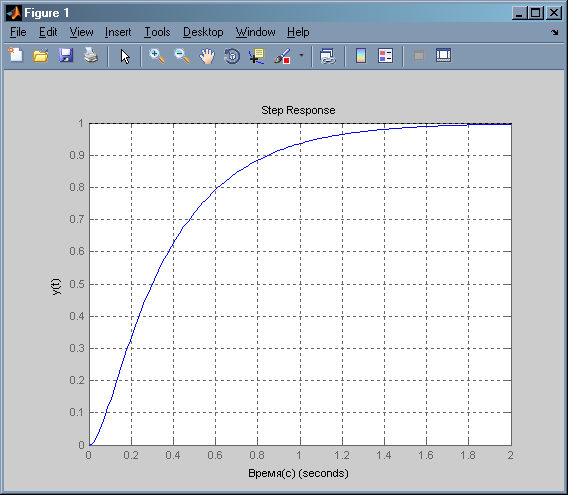The width and height of the screenshot is (568, 495).
Task: Click the Link Plot icon
Action: click(328, 56)
